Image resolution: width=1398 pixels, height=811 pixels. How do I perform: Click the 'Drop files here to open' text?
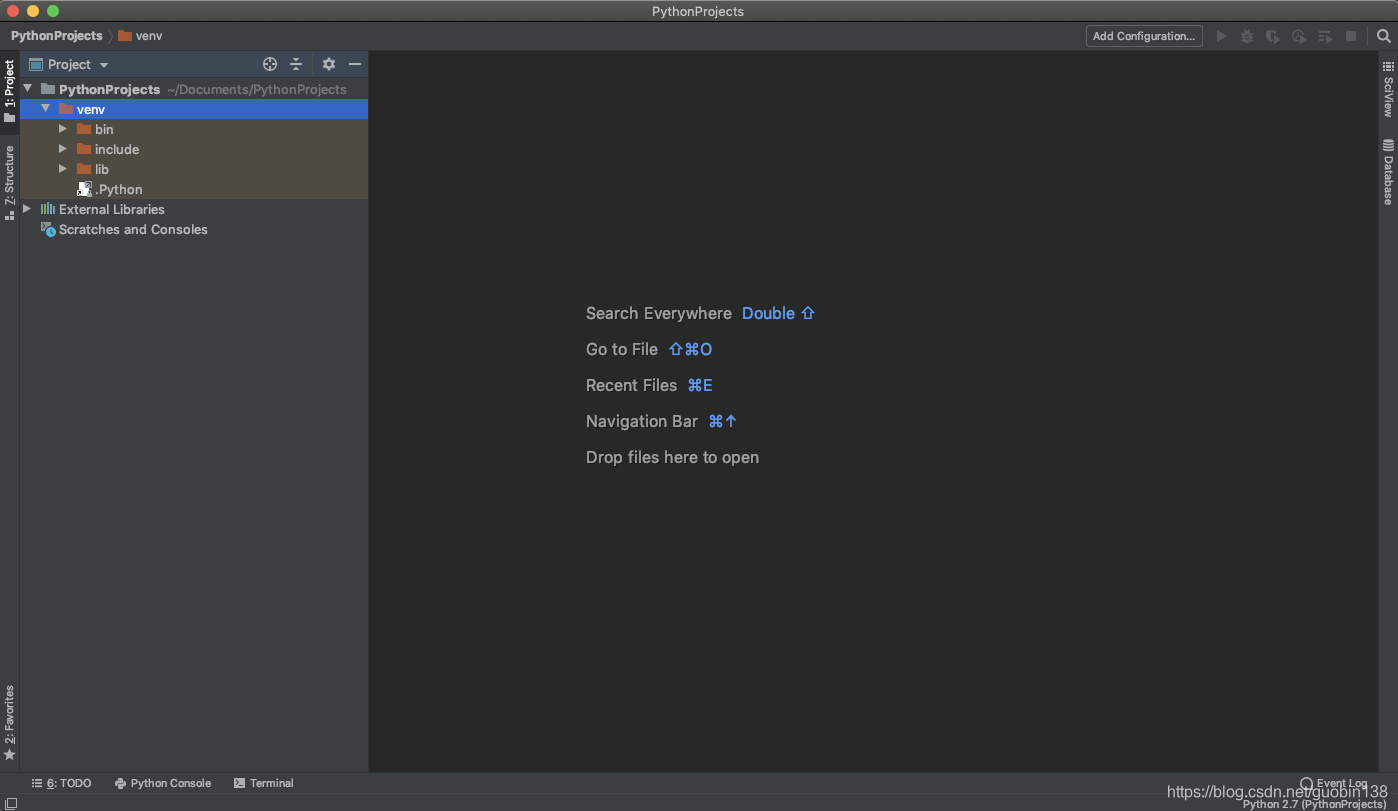click(672, 457)
